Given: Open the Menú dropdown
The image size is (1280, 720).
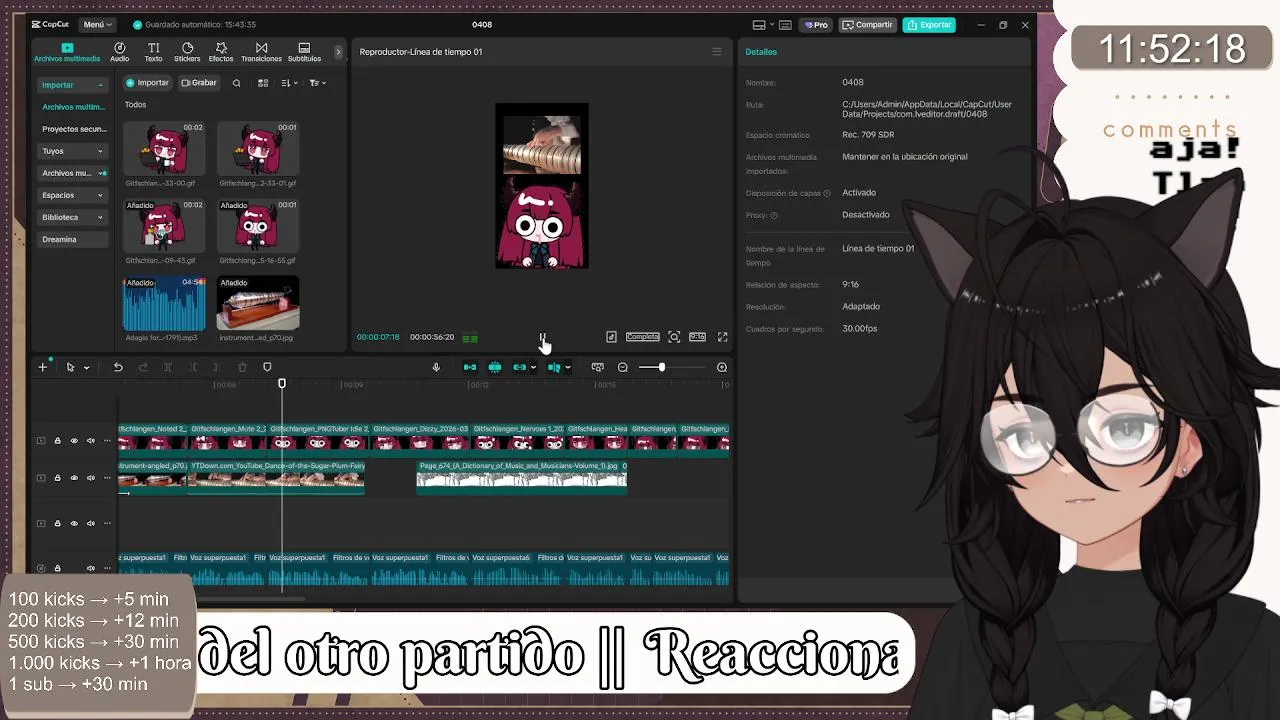Looking at the screenshot, I should [x=97, y=25].
